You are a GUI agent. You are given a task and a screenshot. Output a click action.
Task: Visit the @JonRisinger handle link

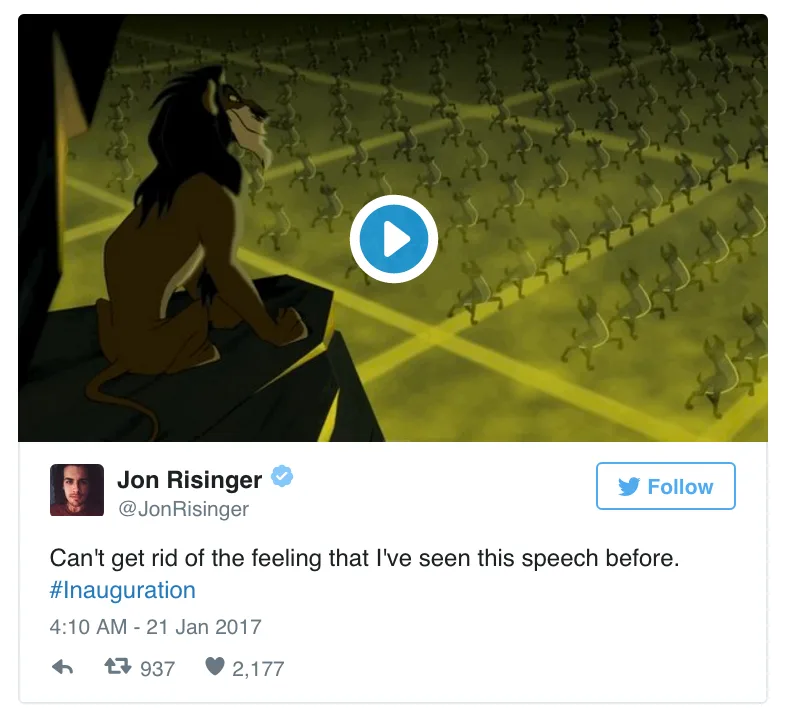pyautogui.click(x=183, y=509)
